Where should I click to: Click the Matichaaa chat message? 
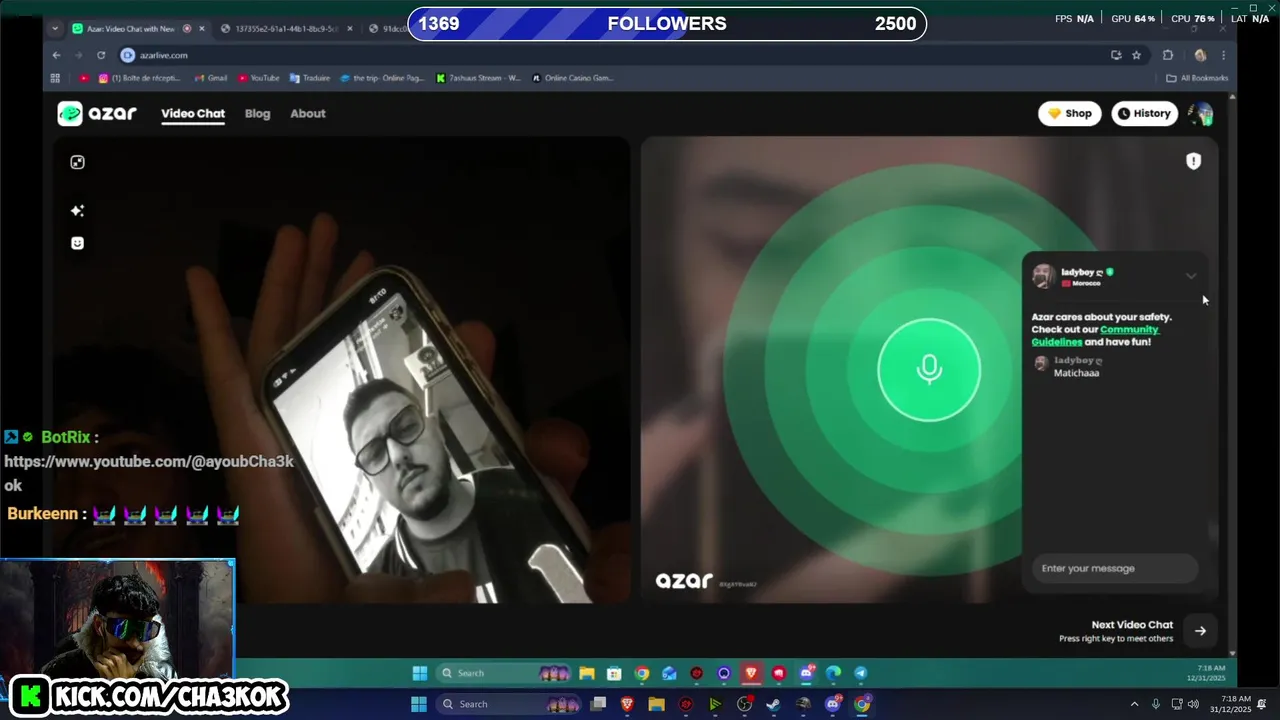pos(1076,373)
